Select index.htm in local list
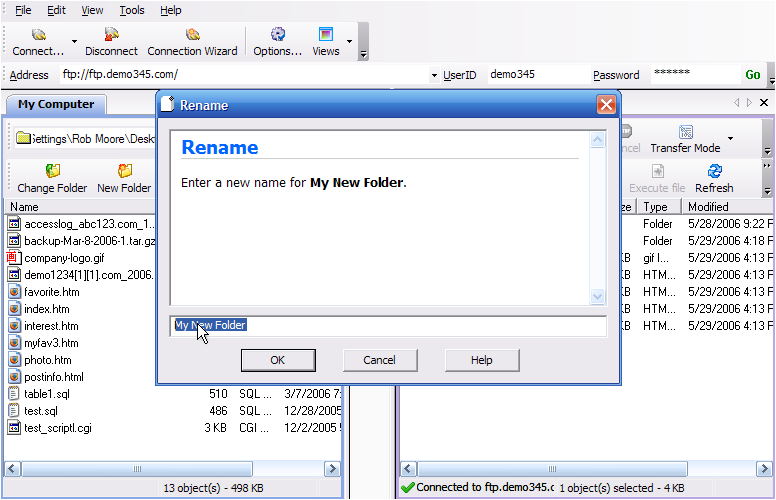 [47, 309]
